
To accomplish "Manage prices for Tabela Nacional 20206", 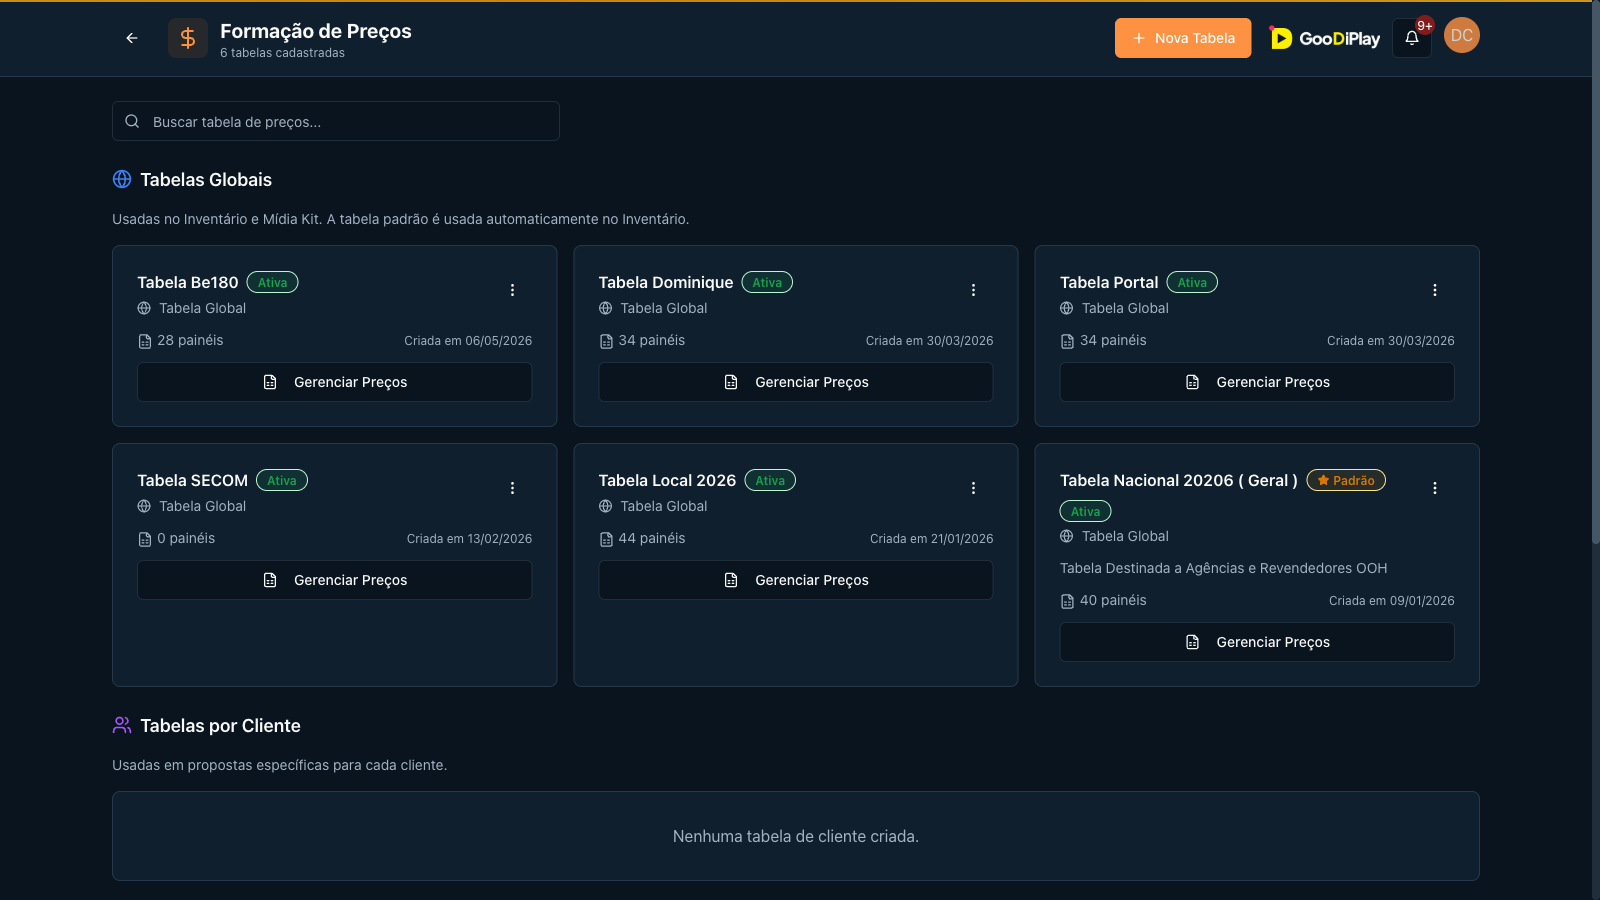I will (1257, 642).
